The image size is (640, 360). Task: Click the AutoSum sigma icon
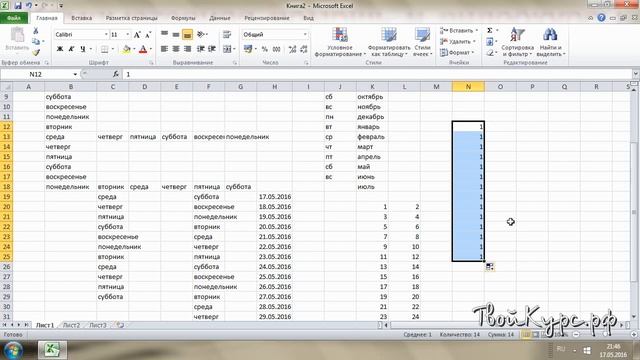490,31
